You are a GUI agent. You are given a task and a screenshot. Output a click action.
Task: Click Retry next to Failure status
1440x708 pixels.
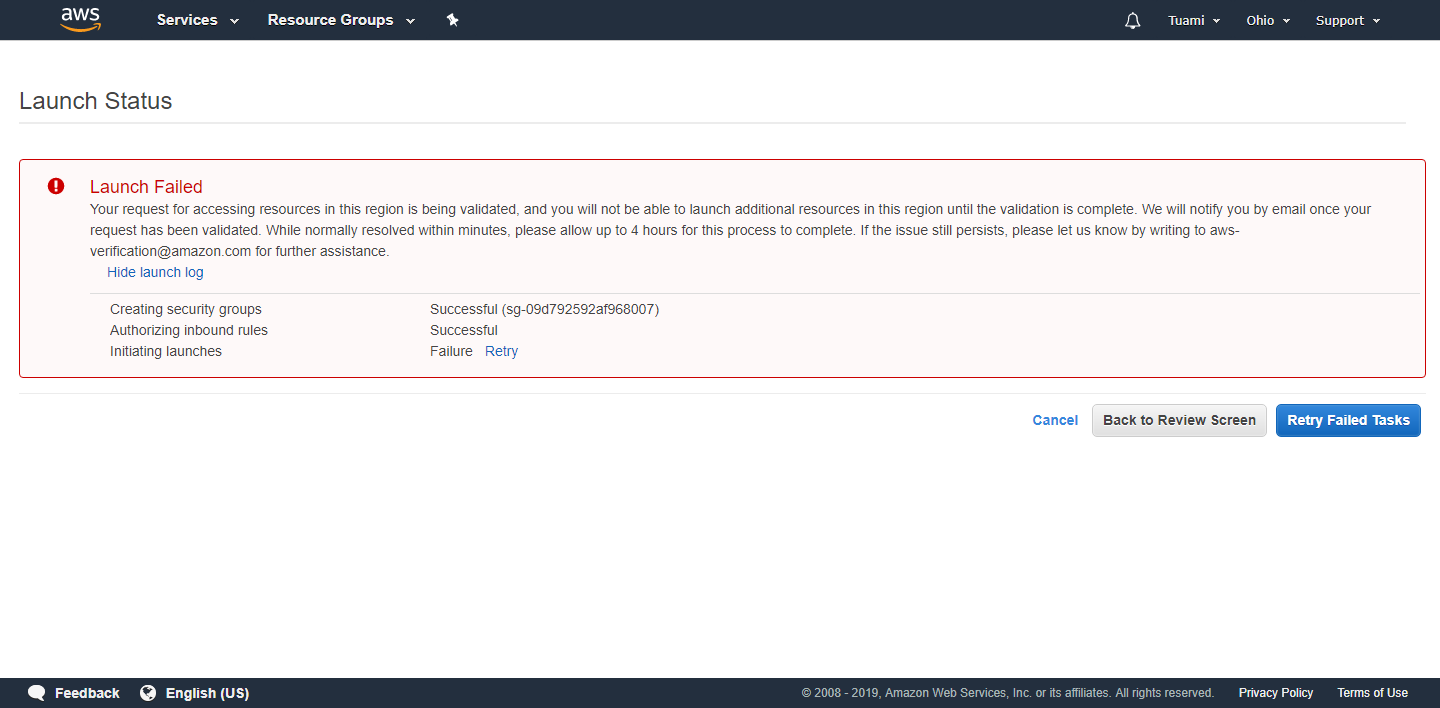pos(501,351)
